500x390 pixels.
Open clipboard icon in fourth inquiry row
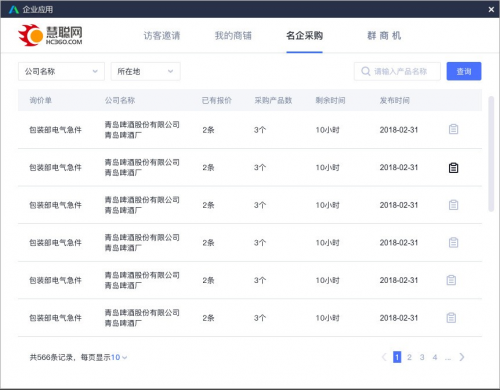[453, 243]
